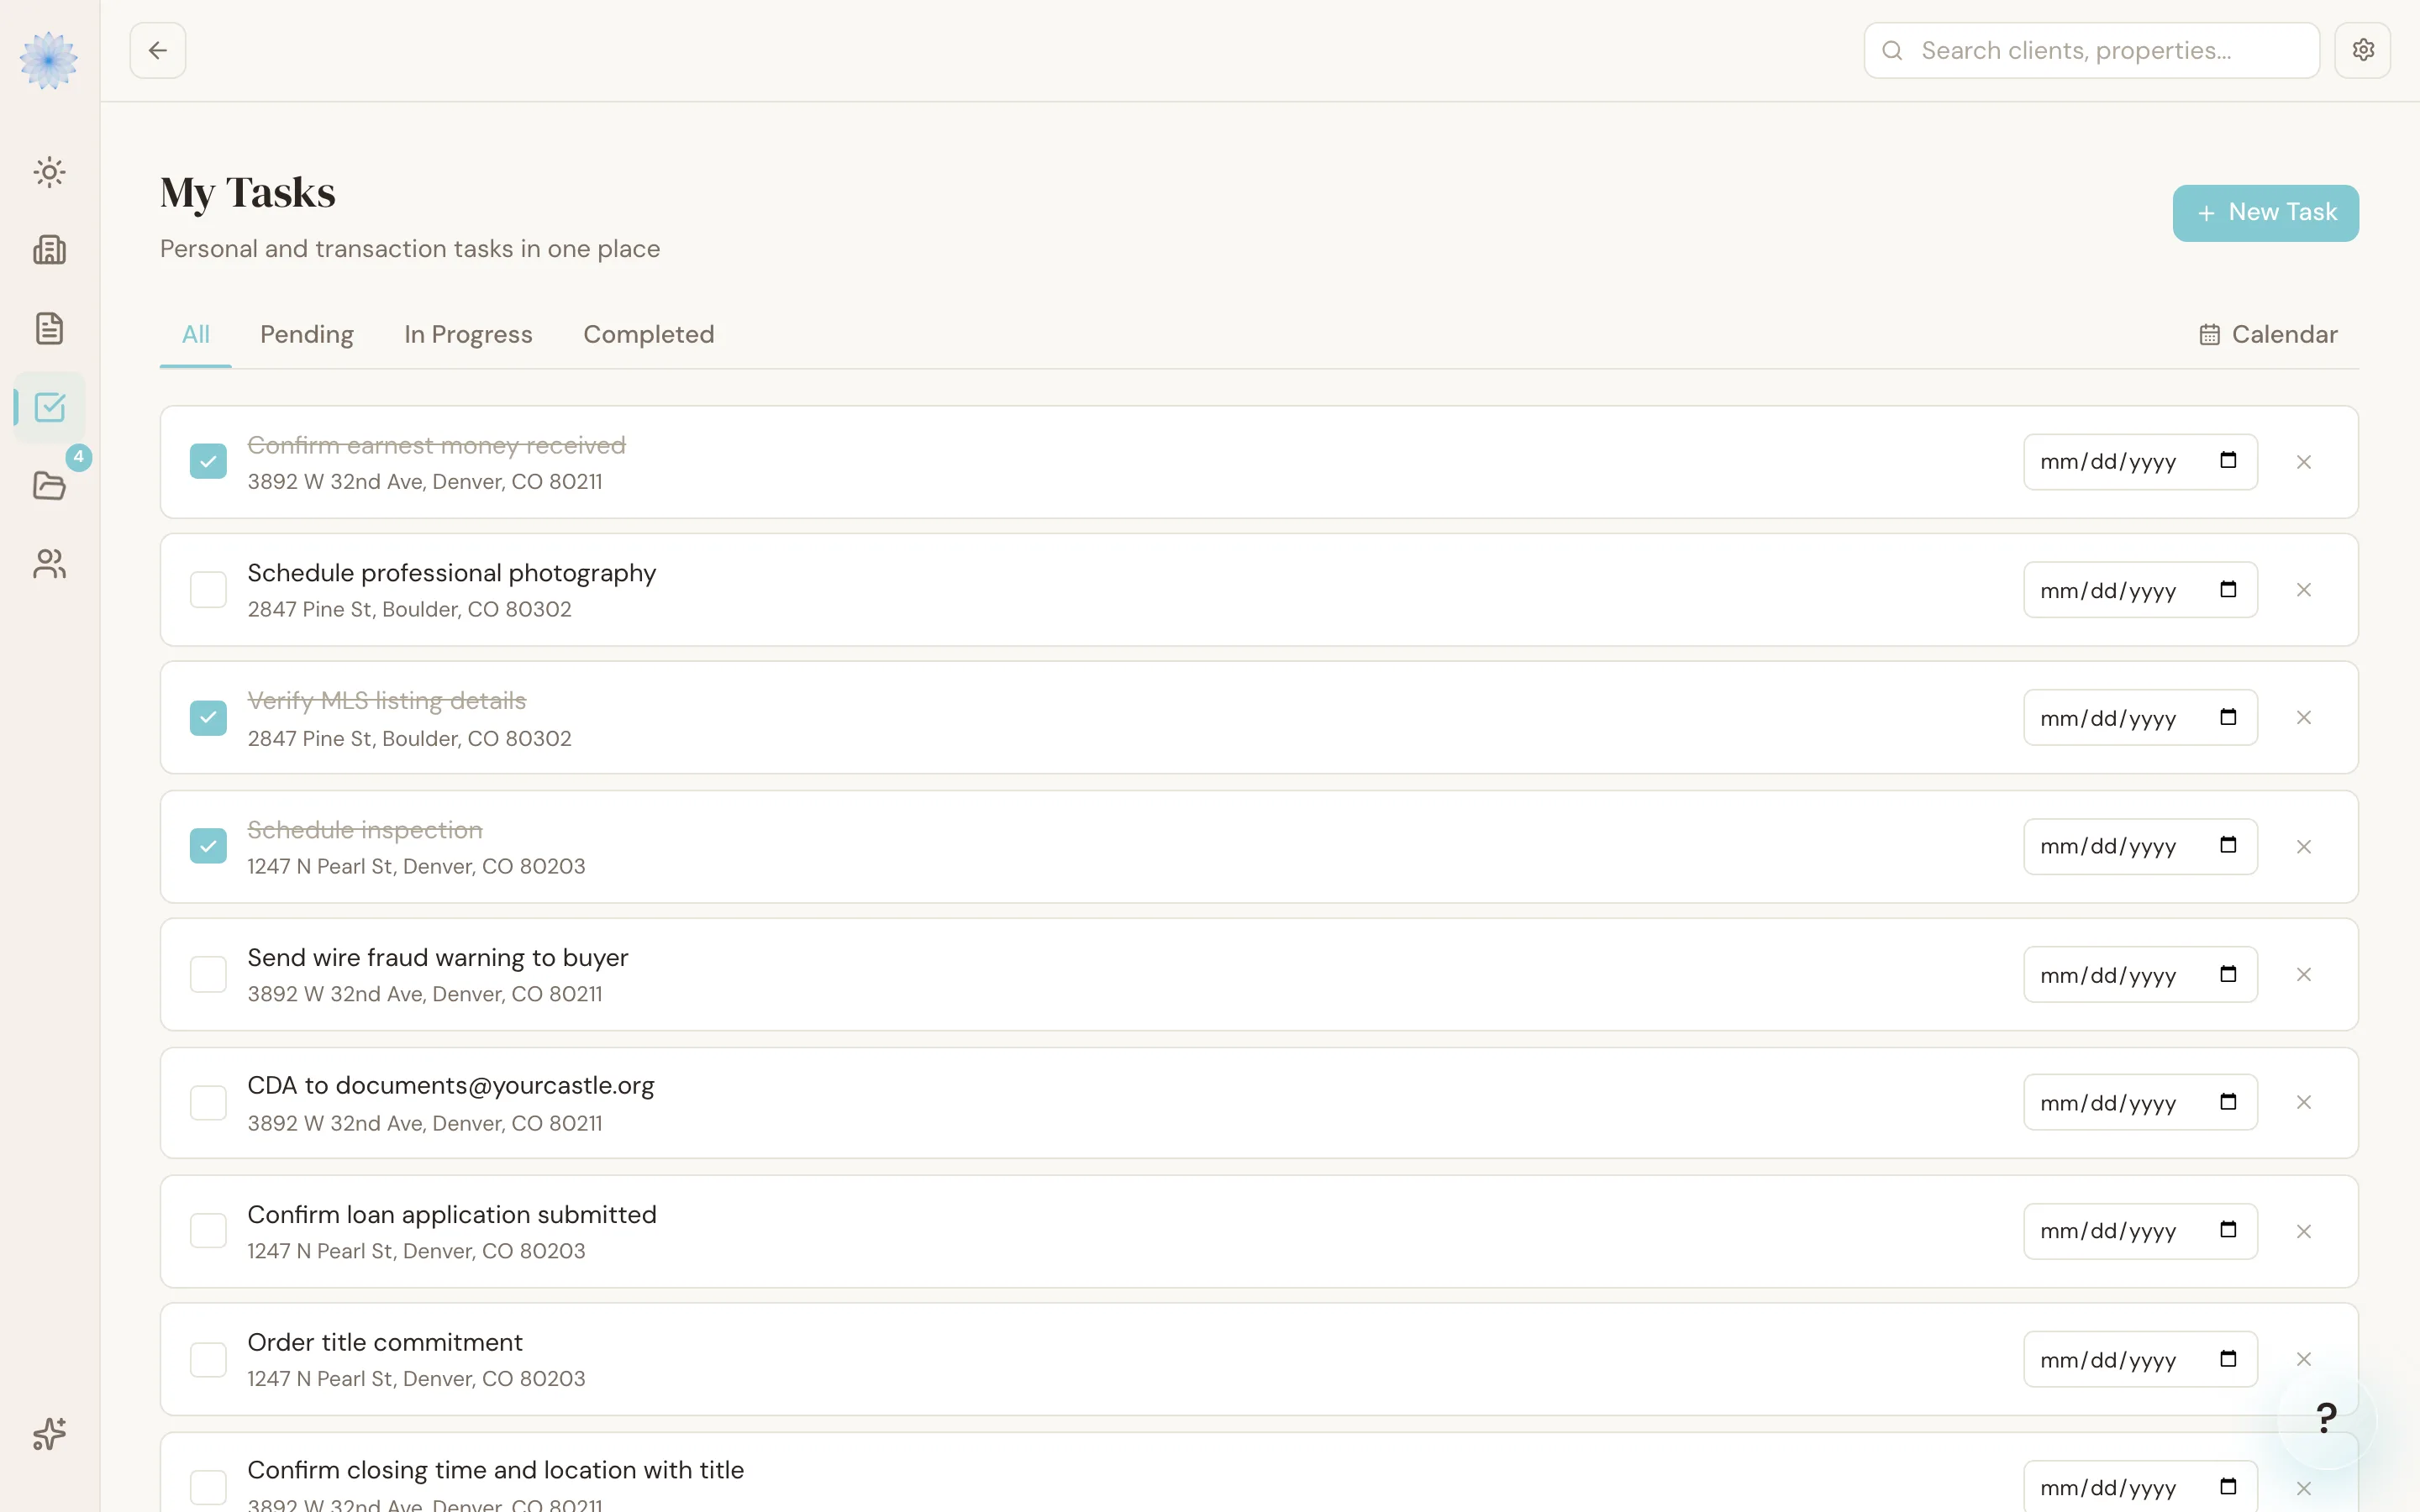Open the documents page icon in sidebar
This screenshot has width=2420, height=1512.
(x=49, y=328)
